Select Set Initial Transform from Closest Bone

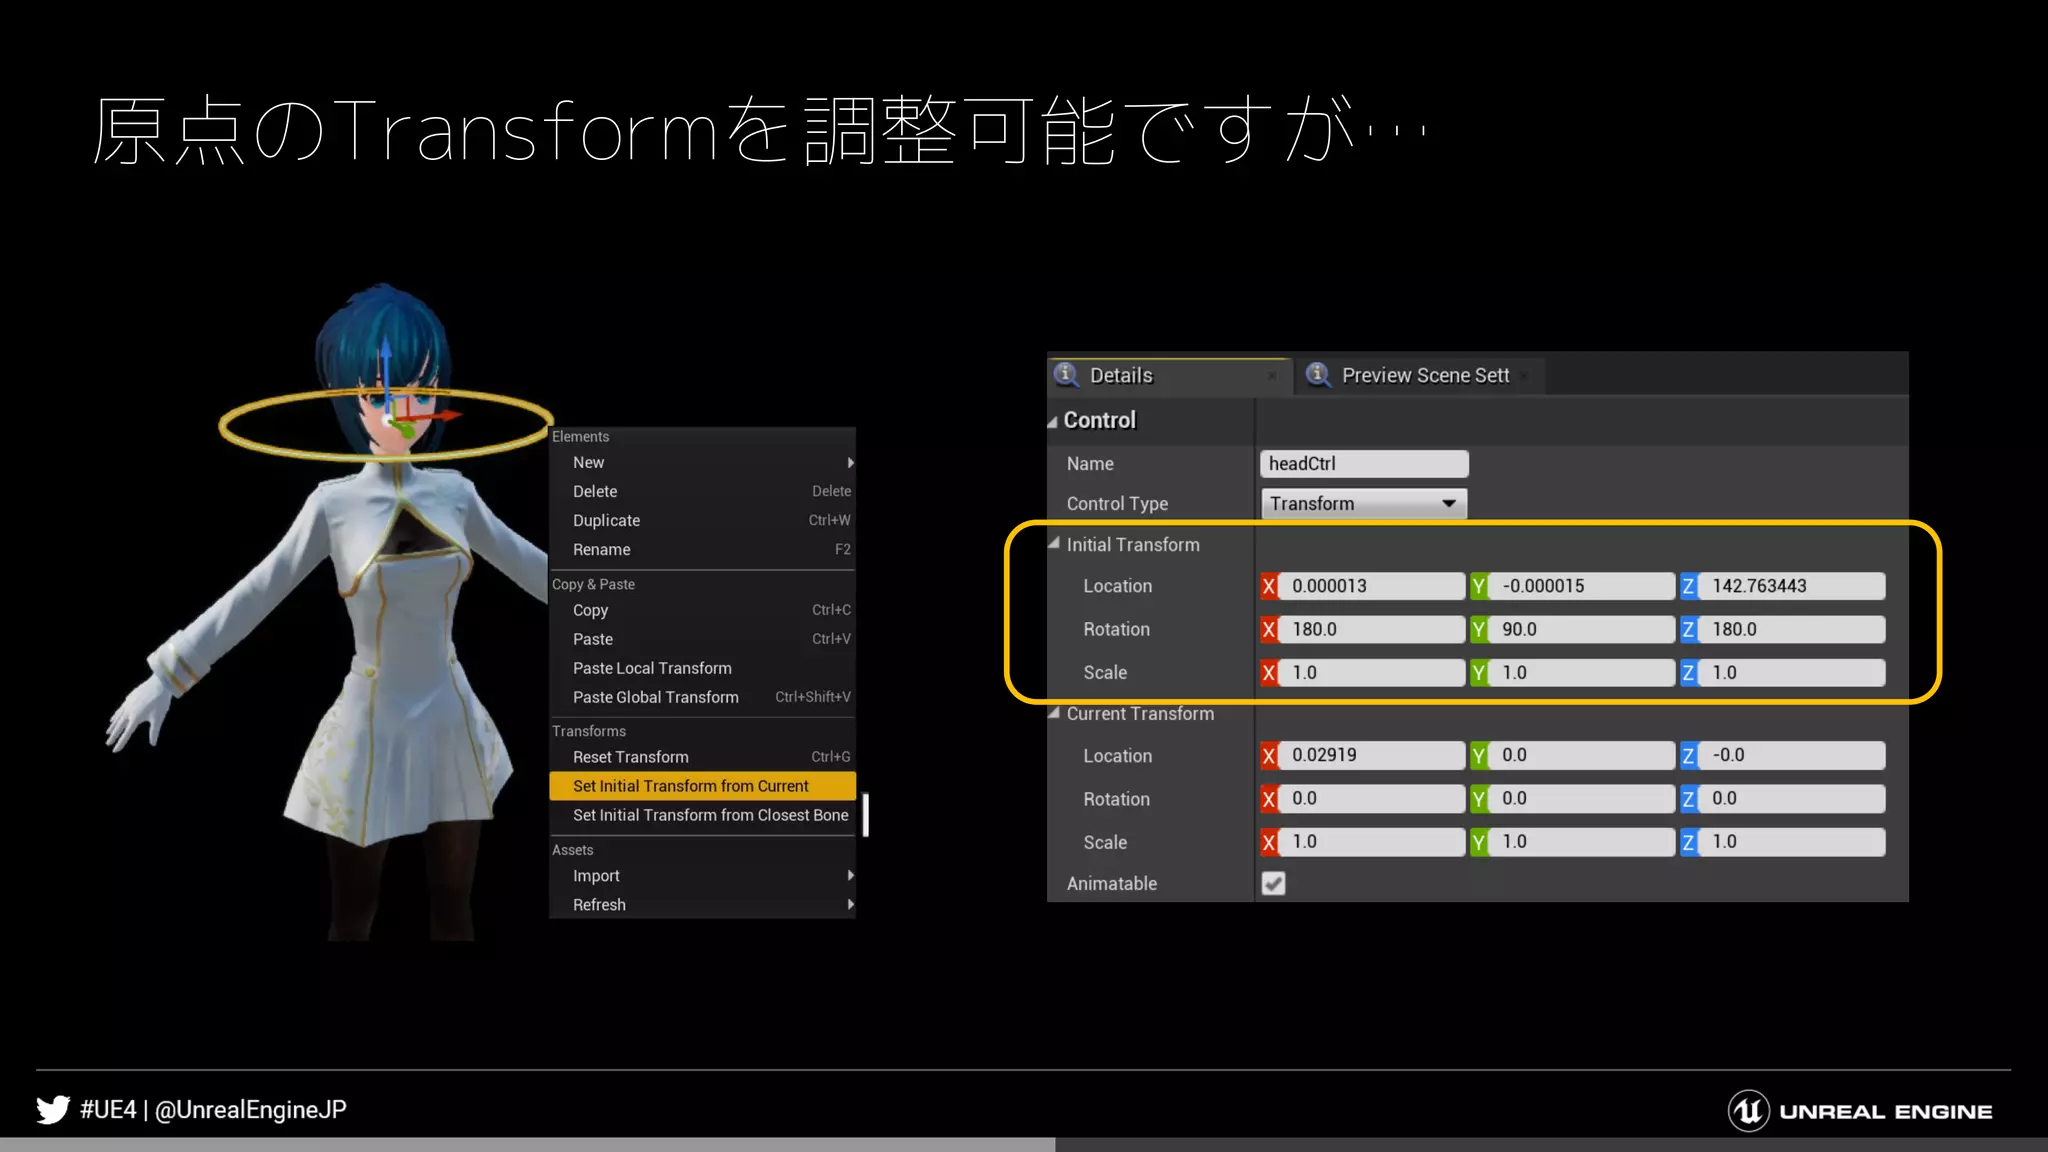pyautogui.click(x=702, y=815)
